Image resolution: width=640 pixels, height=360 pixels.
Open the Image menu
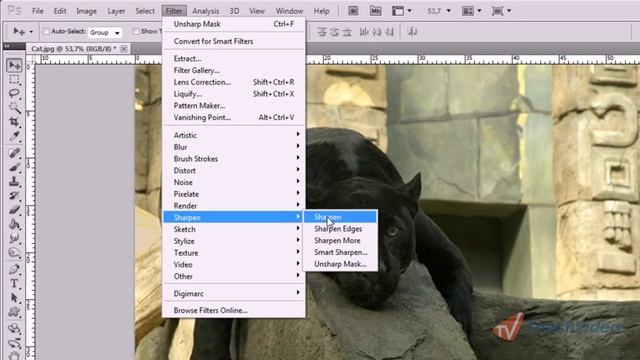click(x=87, y=11)
